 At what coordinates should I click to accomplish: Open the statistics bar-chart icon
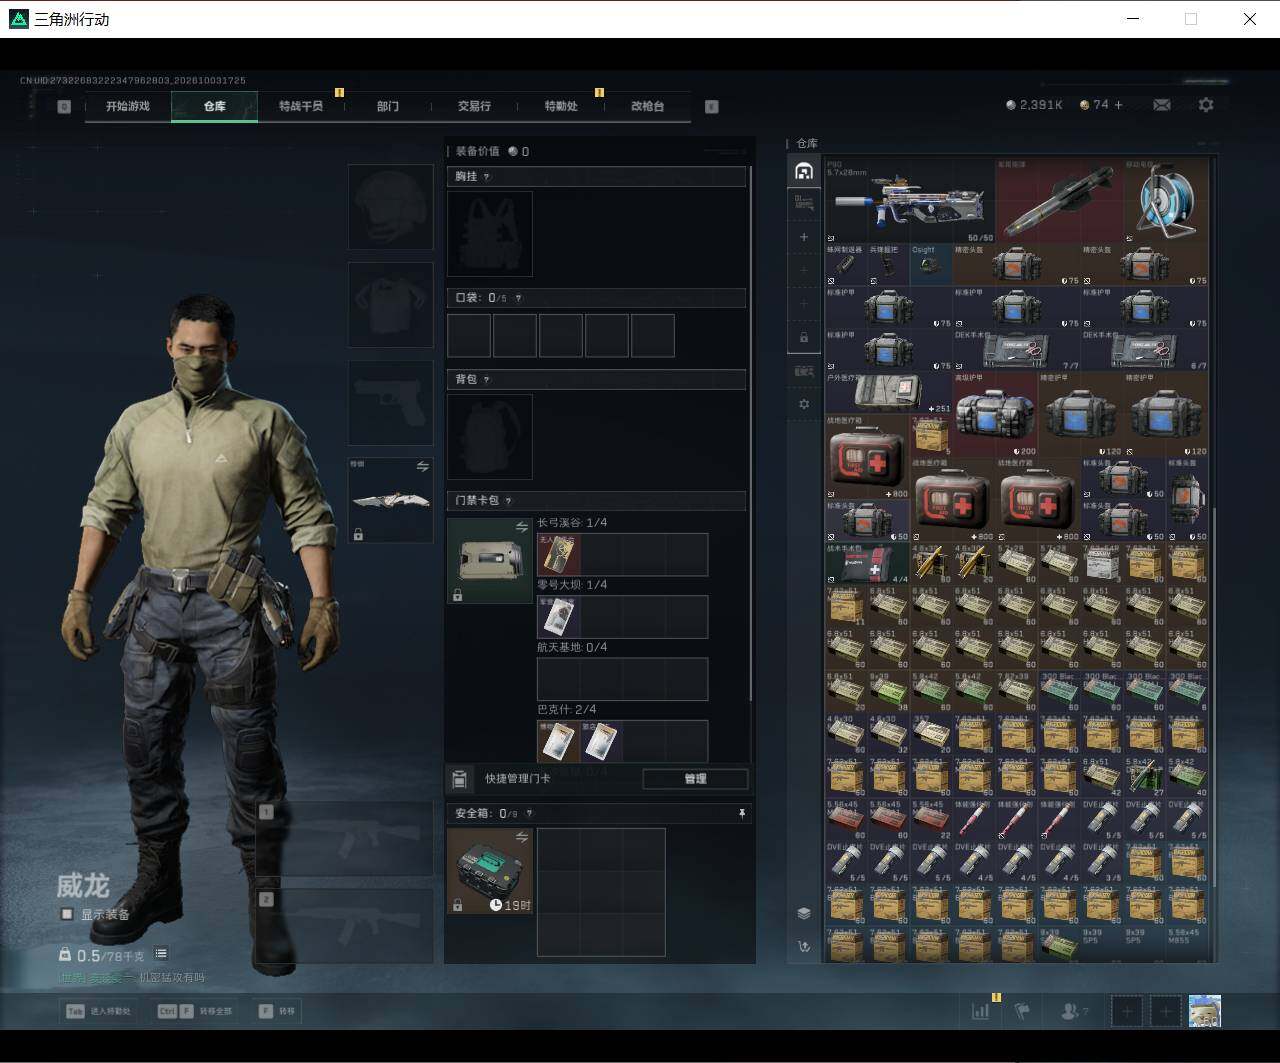pyautogui.click(x=980, y=1011)
